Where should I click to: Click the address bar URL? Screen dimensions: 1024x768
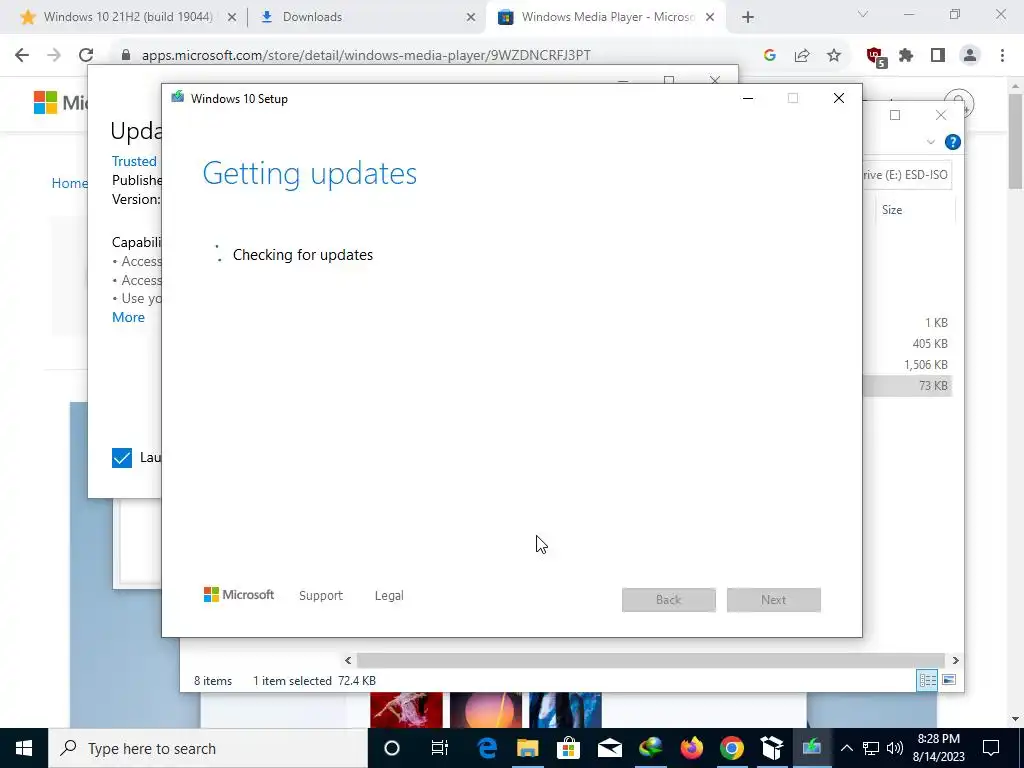click(366, 56)
